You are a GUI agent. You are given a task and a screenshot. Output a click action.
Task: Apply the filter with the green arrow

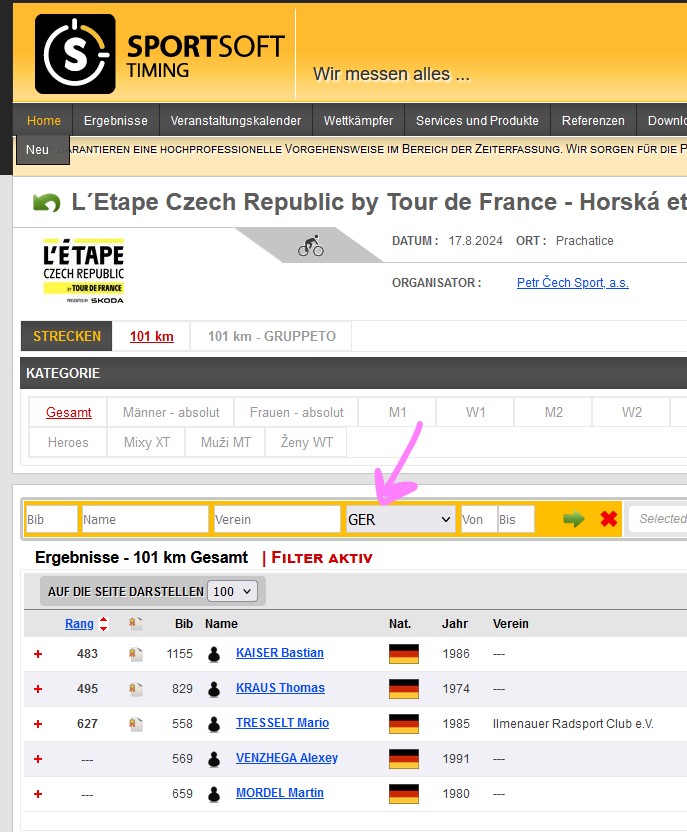click(573, 519)
